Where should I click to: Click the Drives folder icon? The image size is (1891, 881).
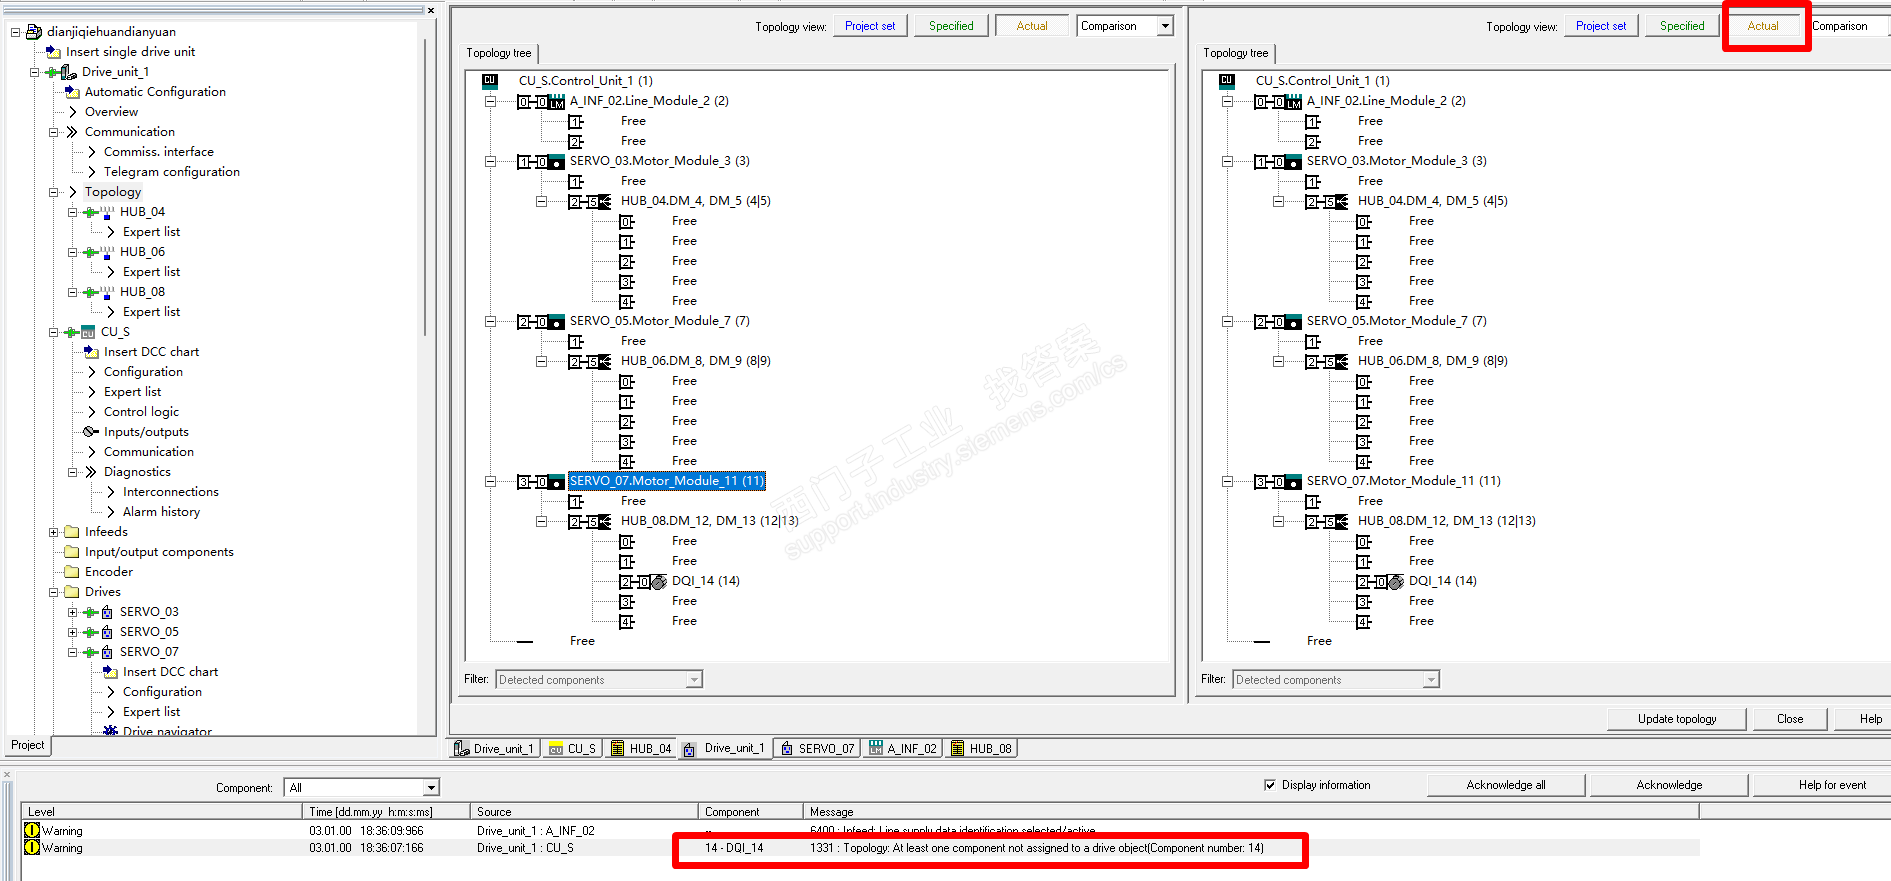point(72,592)
